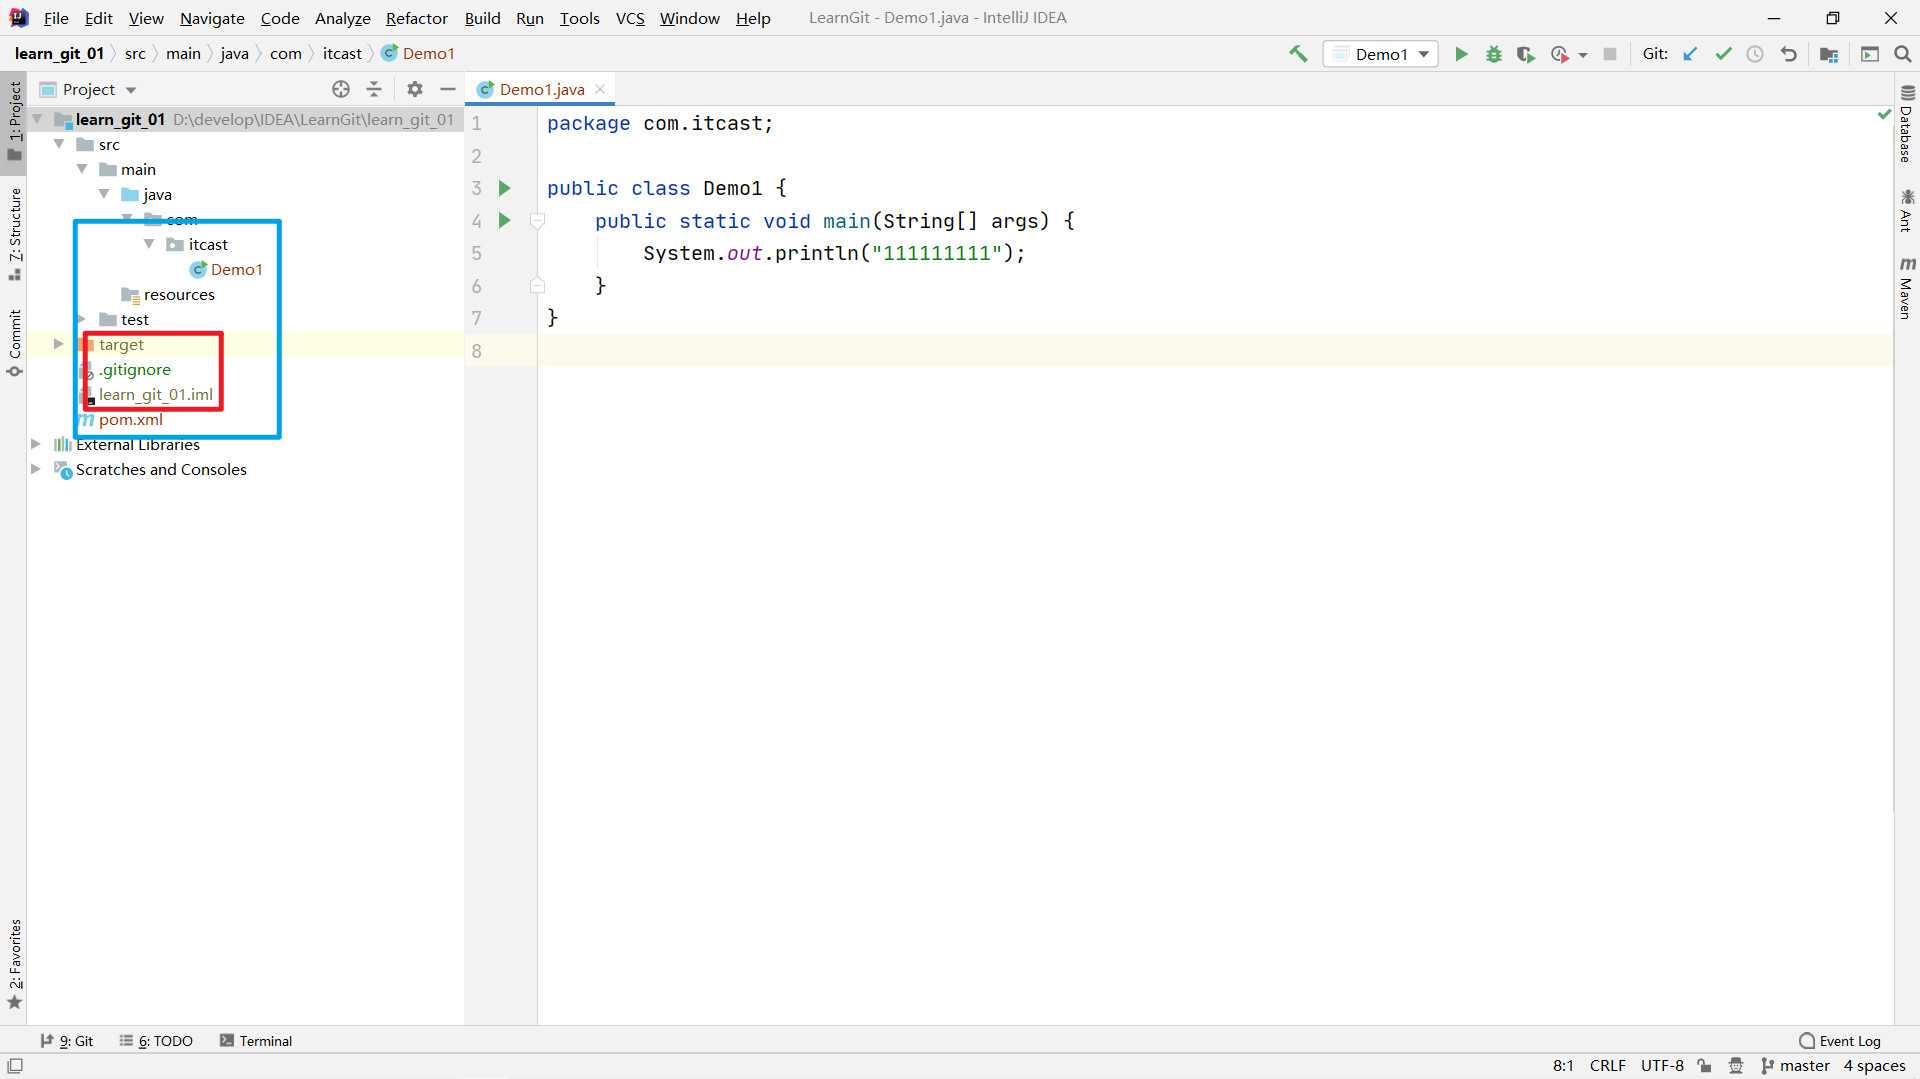Open the Git tool window button
The height and width of the screenshot is (1079, 1920).
coord(67,1041)
